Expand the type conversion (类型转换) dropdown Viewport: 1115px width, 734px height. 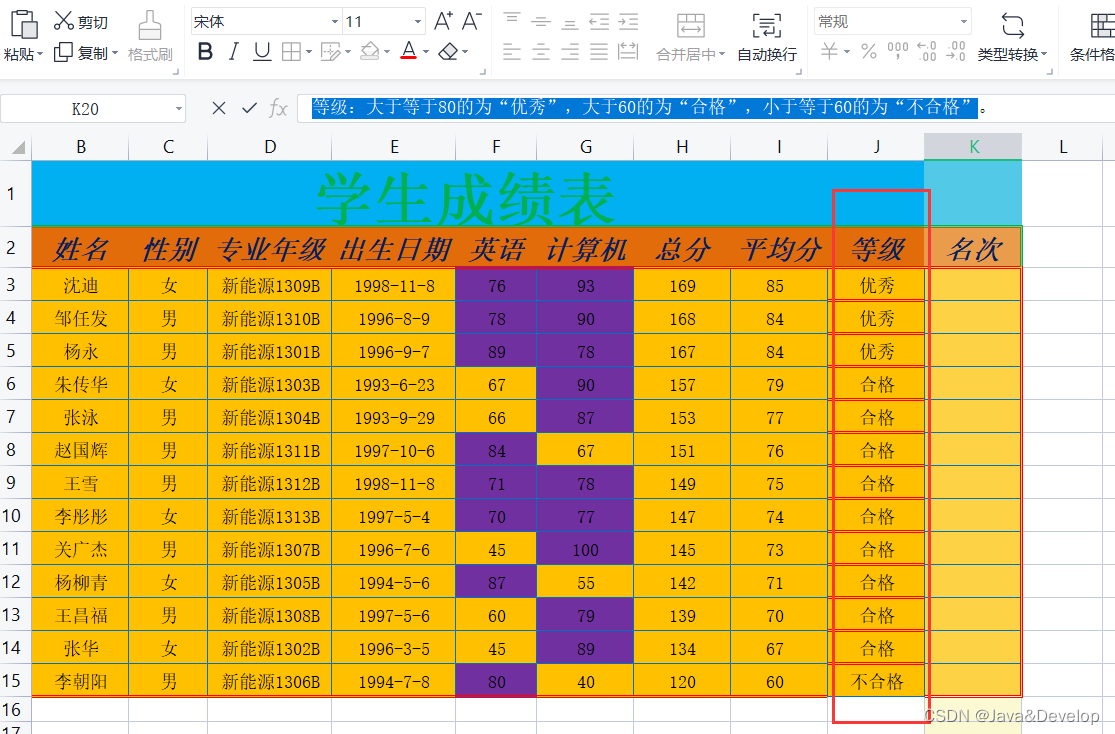coord(1044,54)
